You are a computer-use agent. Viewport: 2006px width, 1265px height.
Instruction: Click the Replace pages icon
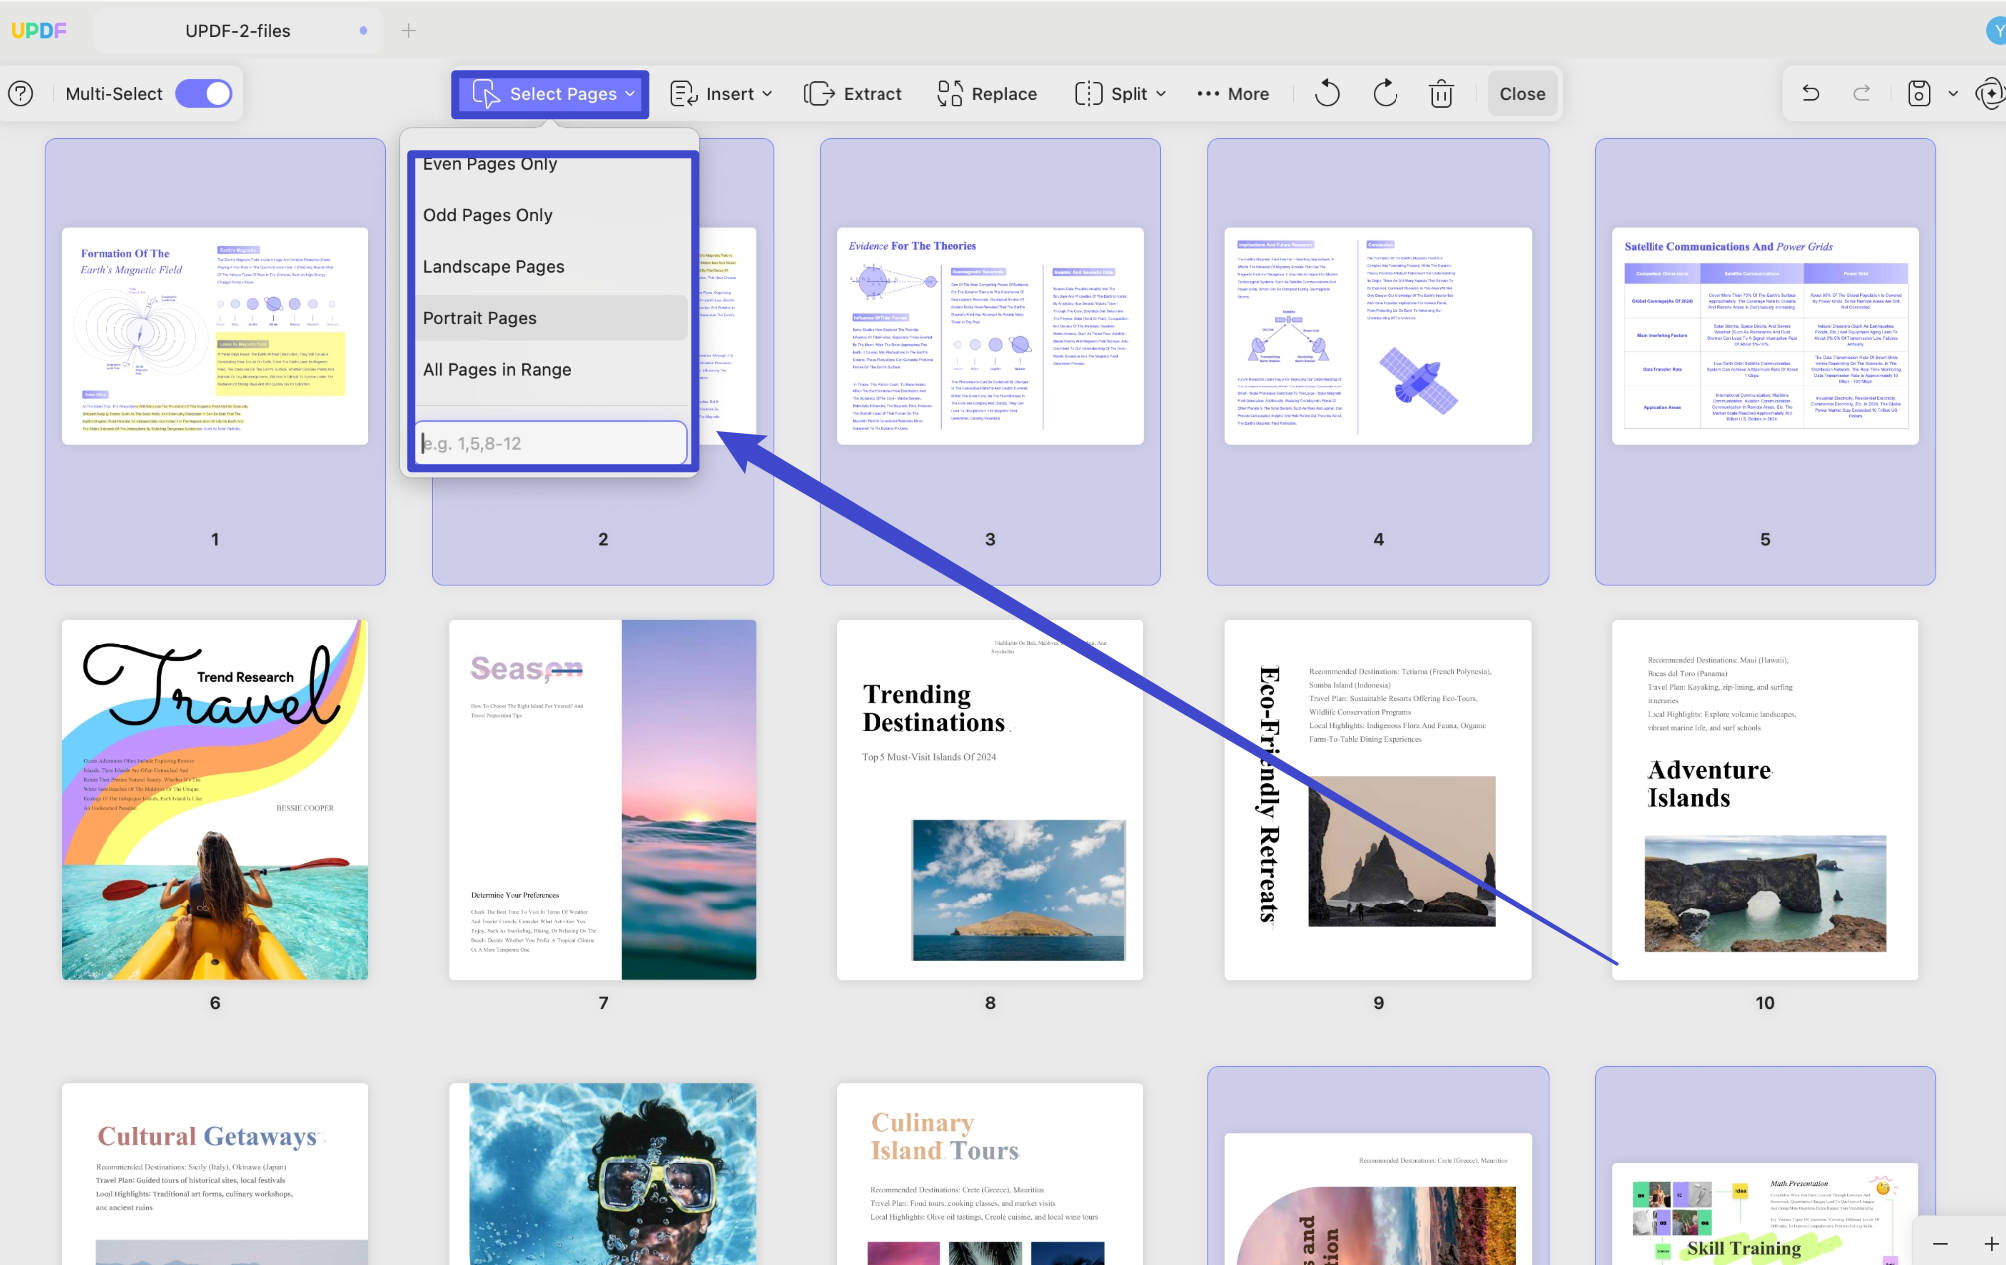pos(950,94)
